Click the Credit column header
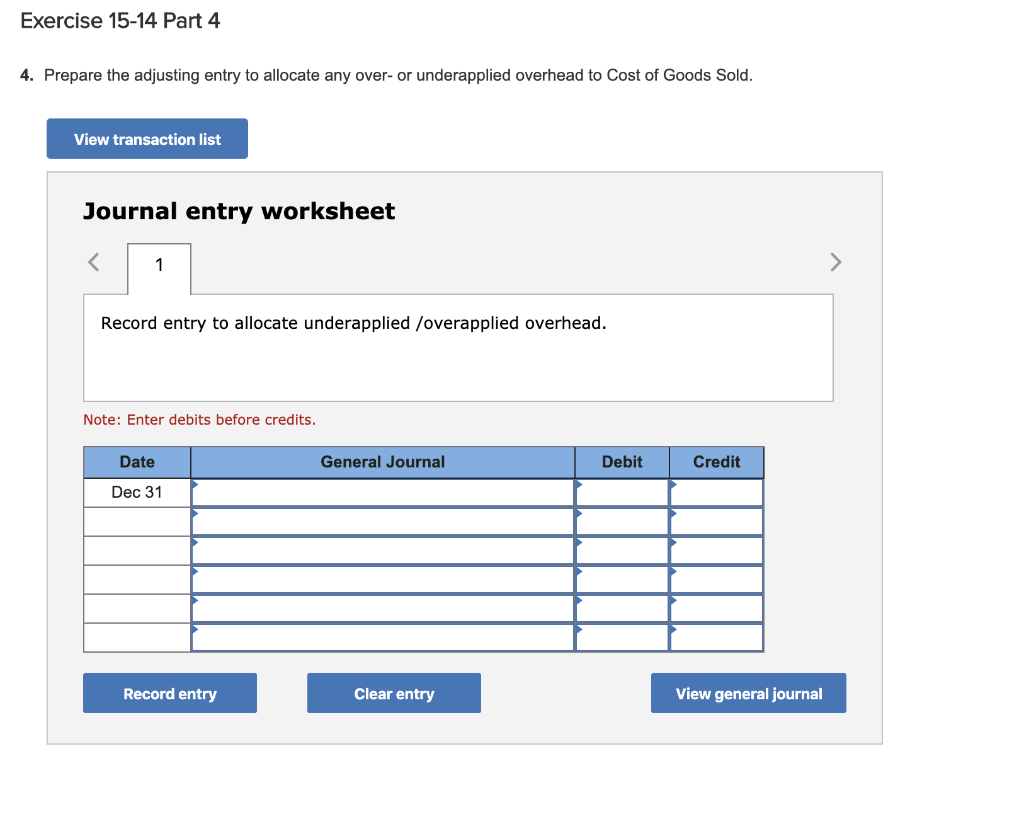Viewport: 1024px width, 819px height. [716, 462]
